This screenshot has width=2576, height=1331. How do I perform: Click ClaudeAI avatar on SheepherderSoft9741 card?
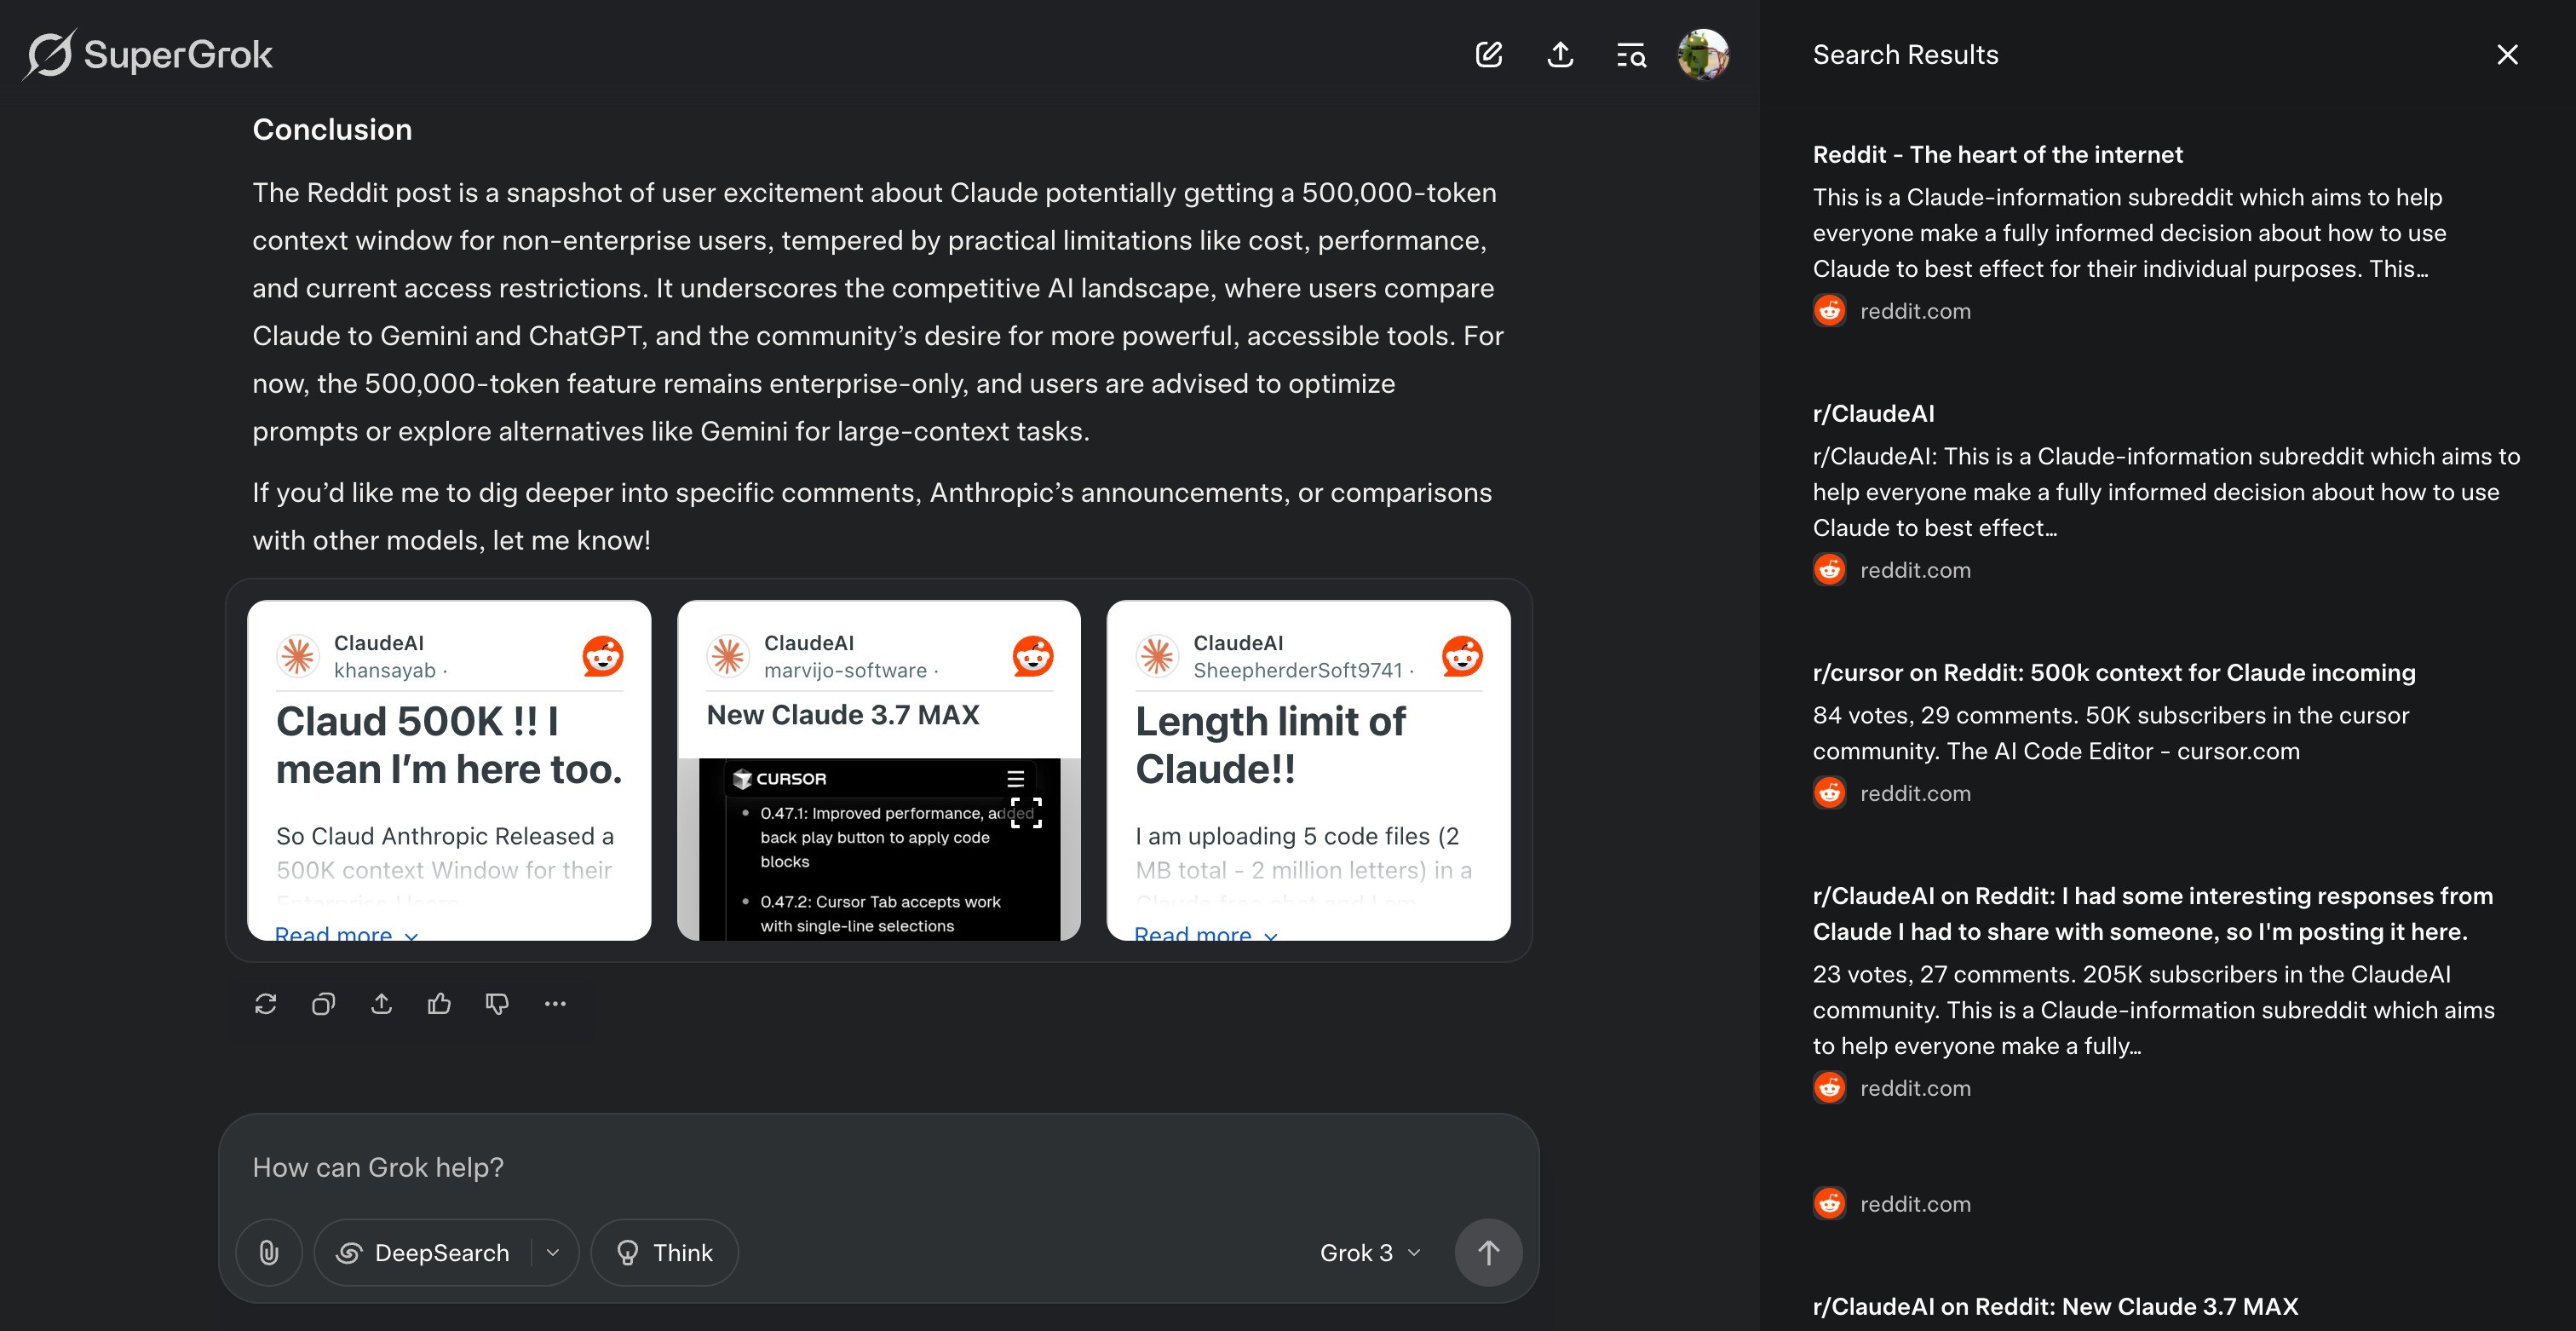(1157, 656)
